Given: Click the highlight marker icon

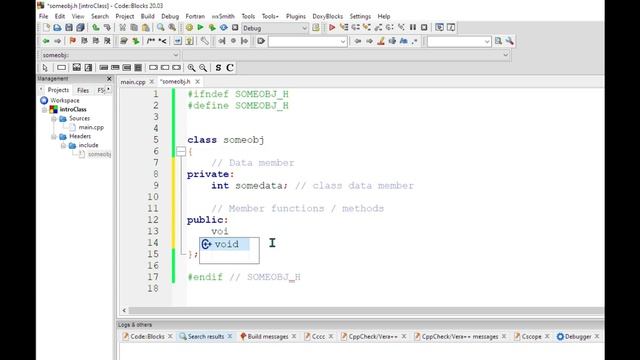Looking at the screenshot, I should [381, 41].
